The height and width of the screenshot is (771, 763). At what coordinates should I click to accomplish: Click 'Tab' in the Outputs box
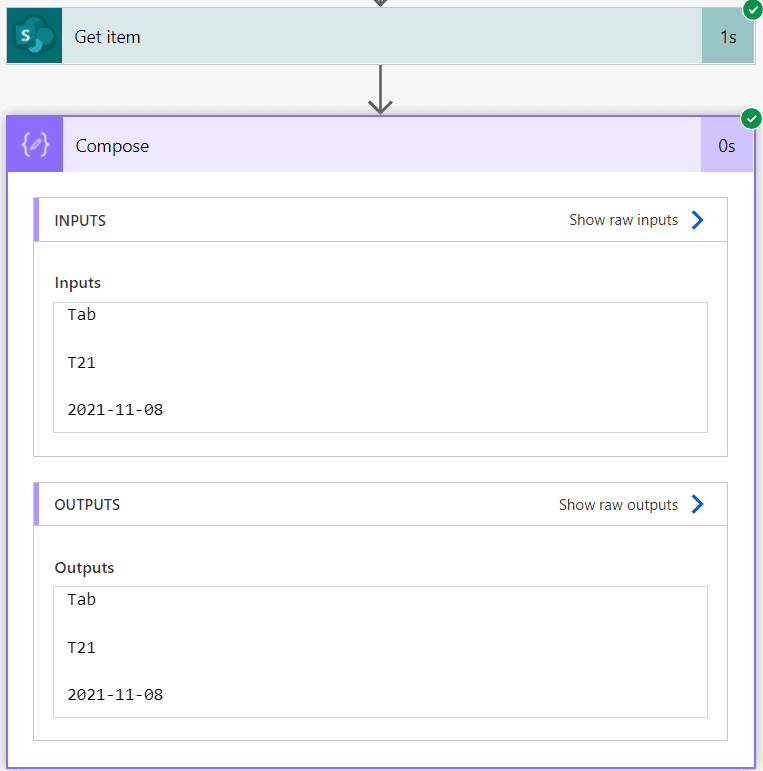pos(82,599)
